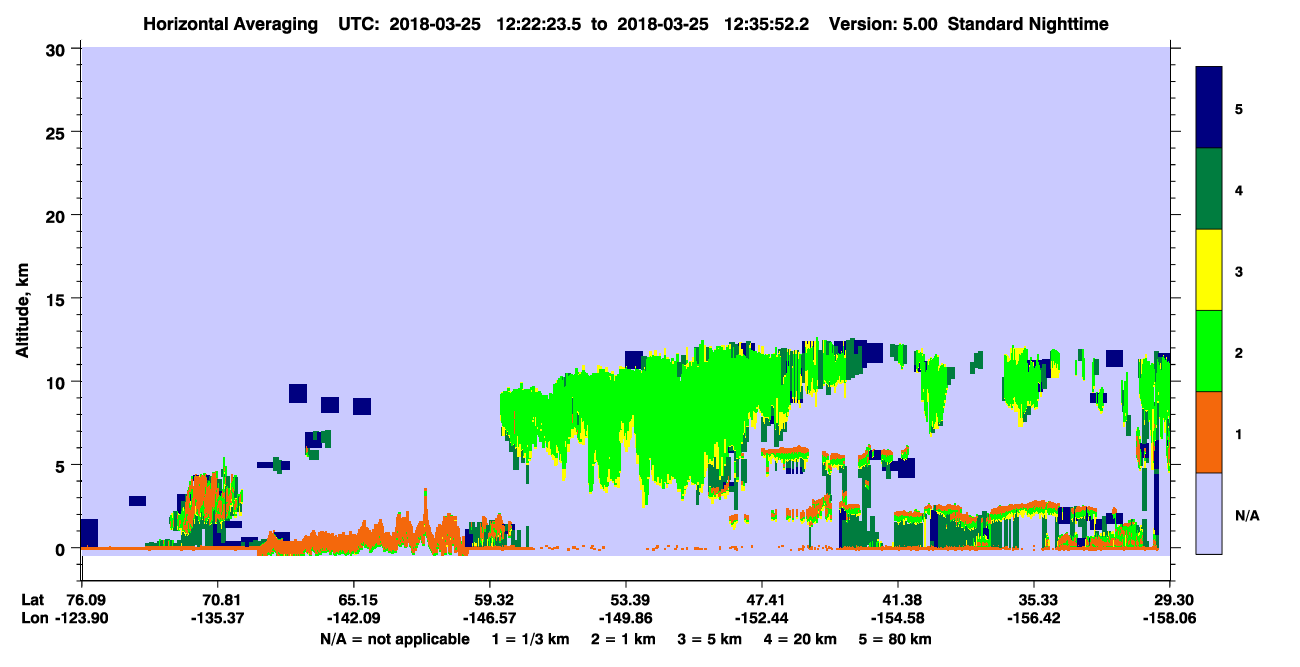
Task: Click the end time '12:35:52.2'
Action: point(764,23)
